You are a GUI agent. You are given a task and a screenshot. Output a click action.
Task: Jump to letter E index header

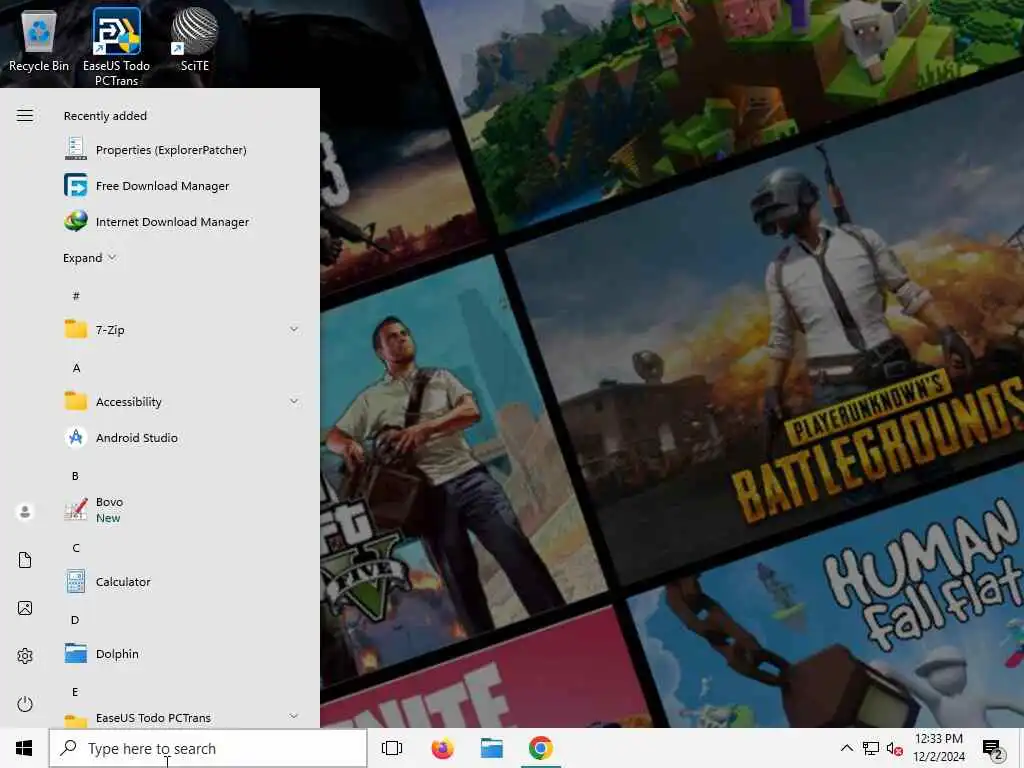(75, 691)
